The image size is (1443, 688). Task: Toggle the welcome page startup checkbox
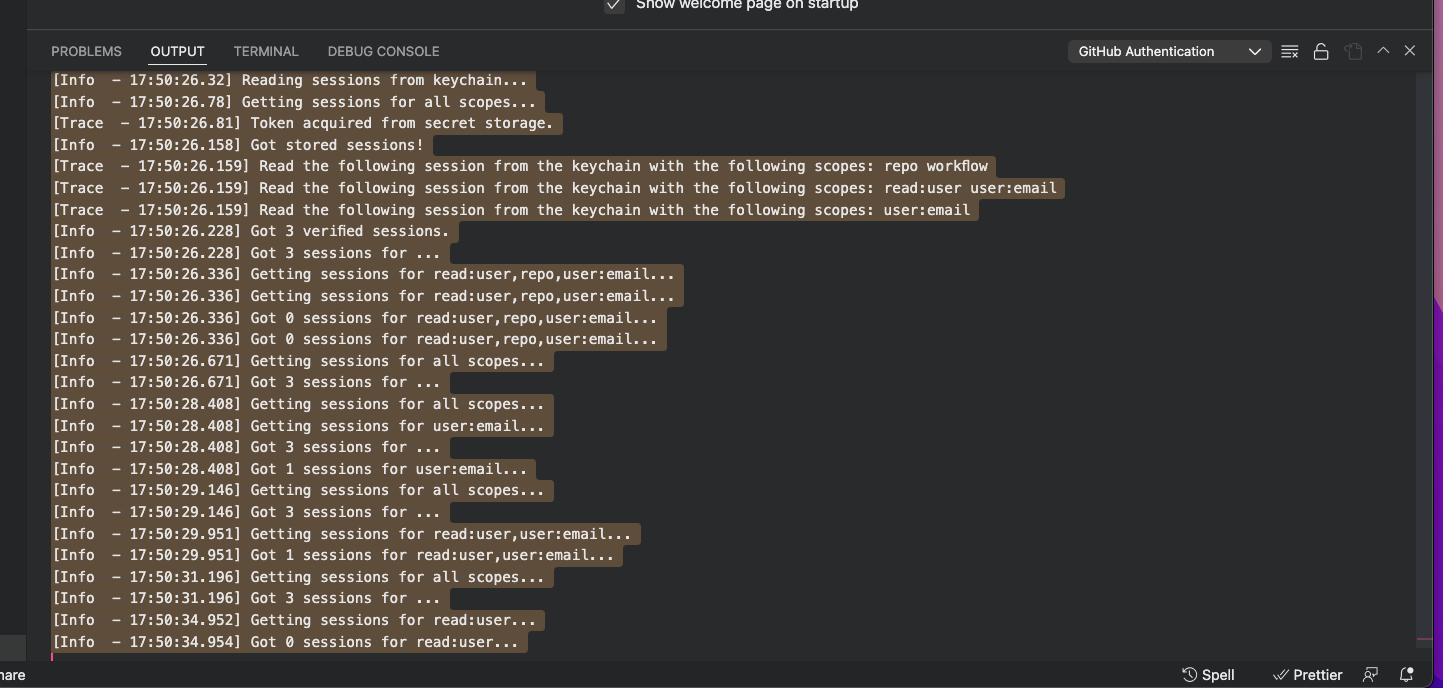613,5
